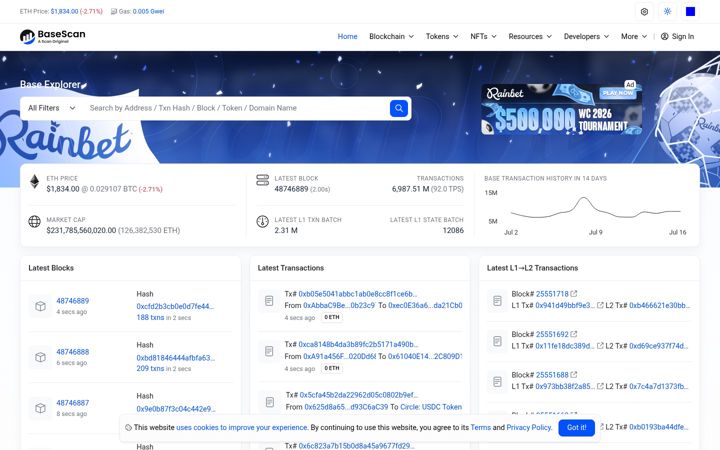Click cube icon for block 48746889

click(x=40, y=306)
